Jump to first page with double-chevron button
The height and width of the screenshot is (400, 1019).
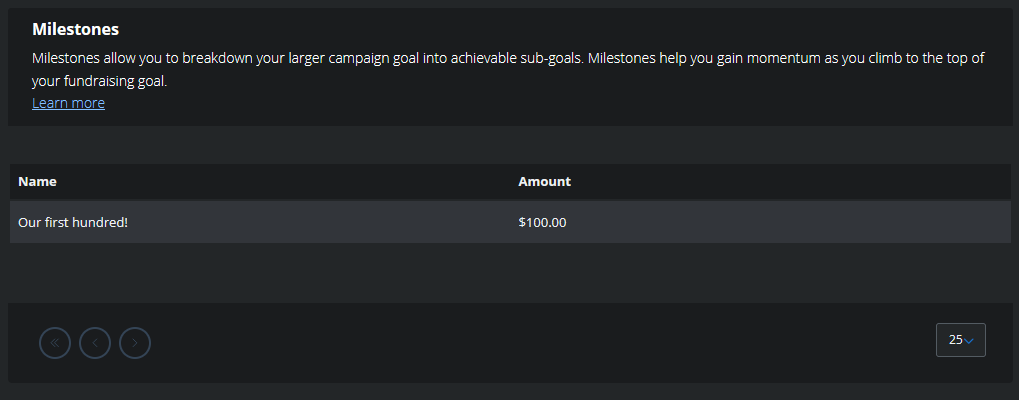(55, 343)
